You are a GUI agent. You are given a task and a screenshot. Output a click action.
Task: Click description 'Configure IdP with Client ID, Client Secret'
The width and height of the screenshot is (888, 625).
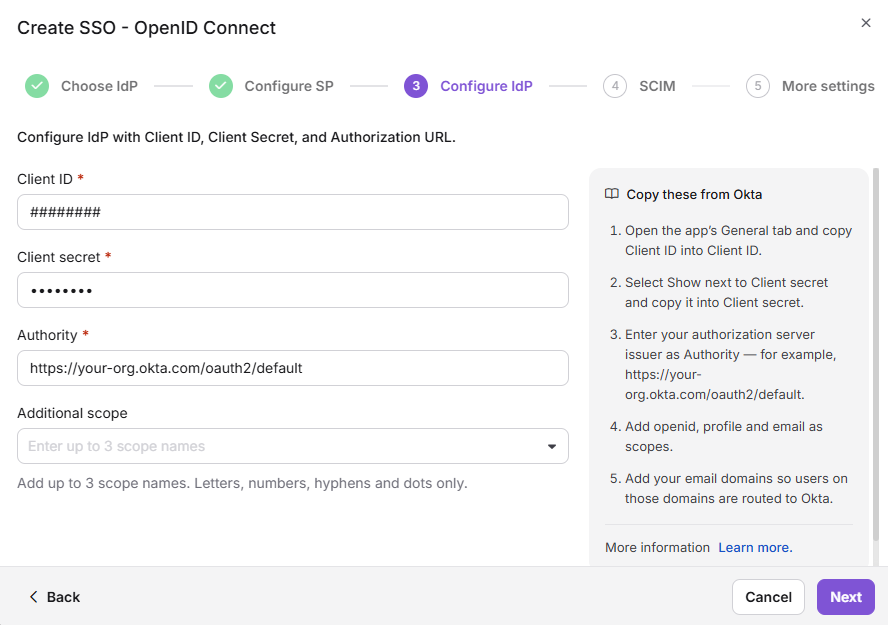tap(236, 137)
